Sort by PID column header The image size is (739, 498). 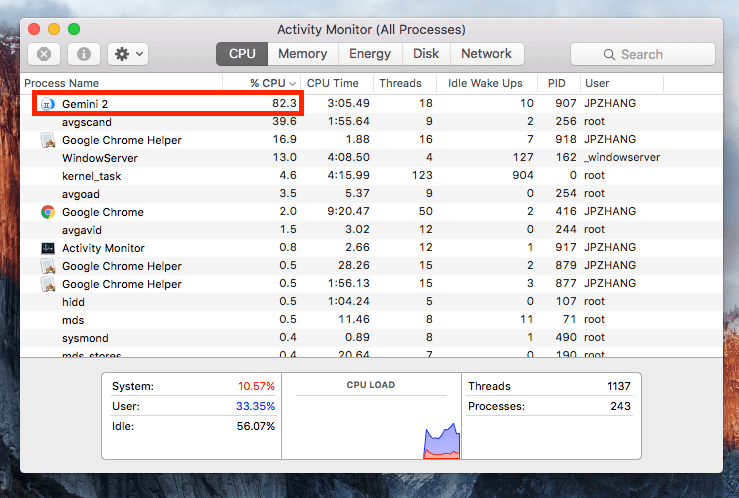(x=558, y=83)
